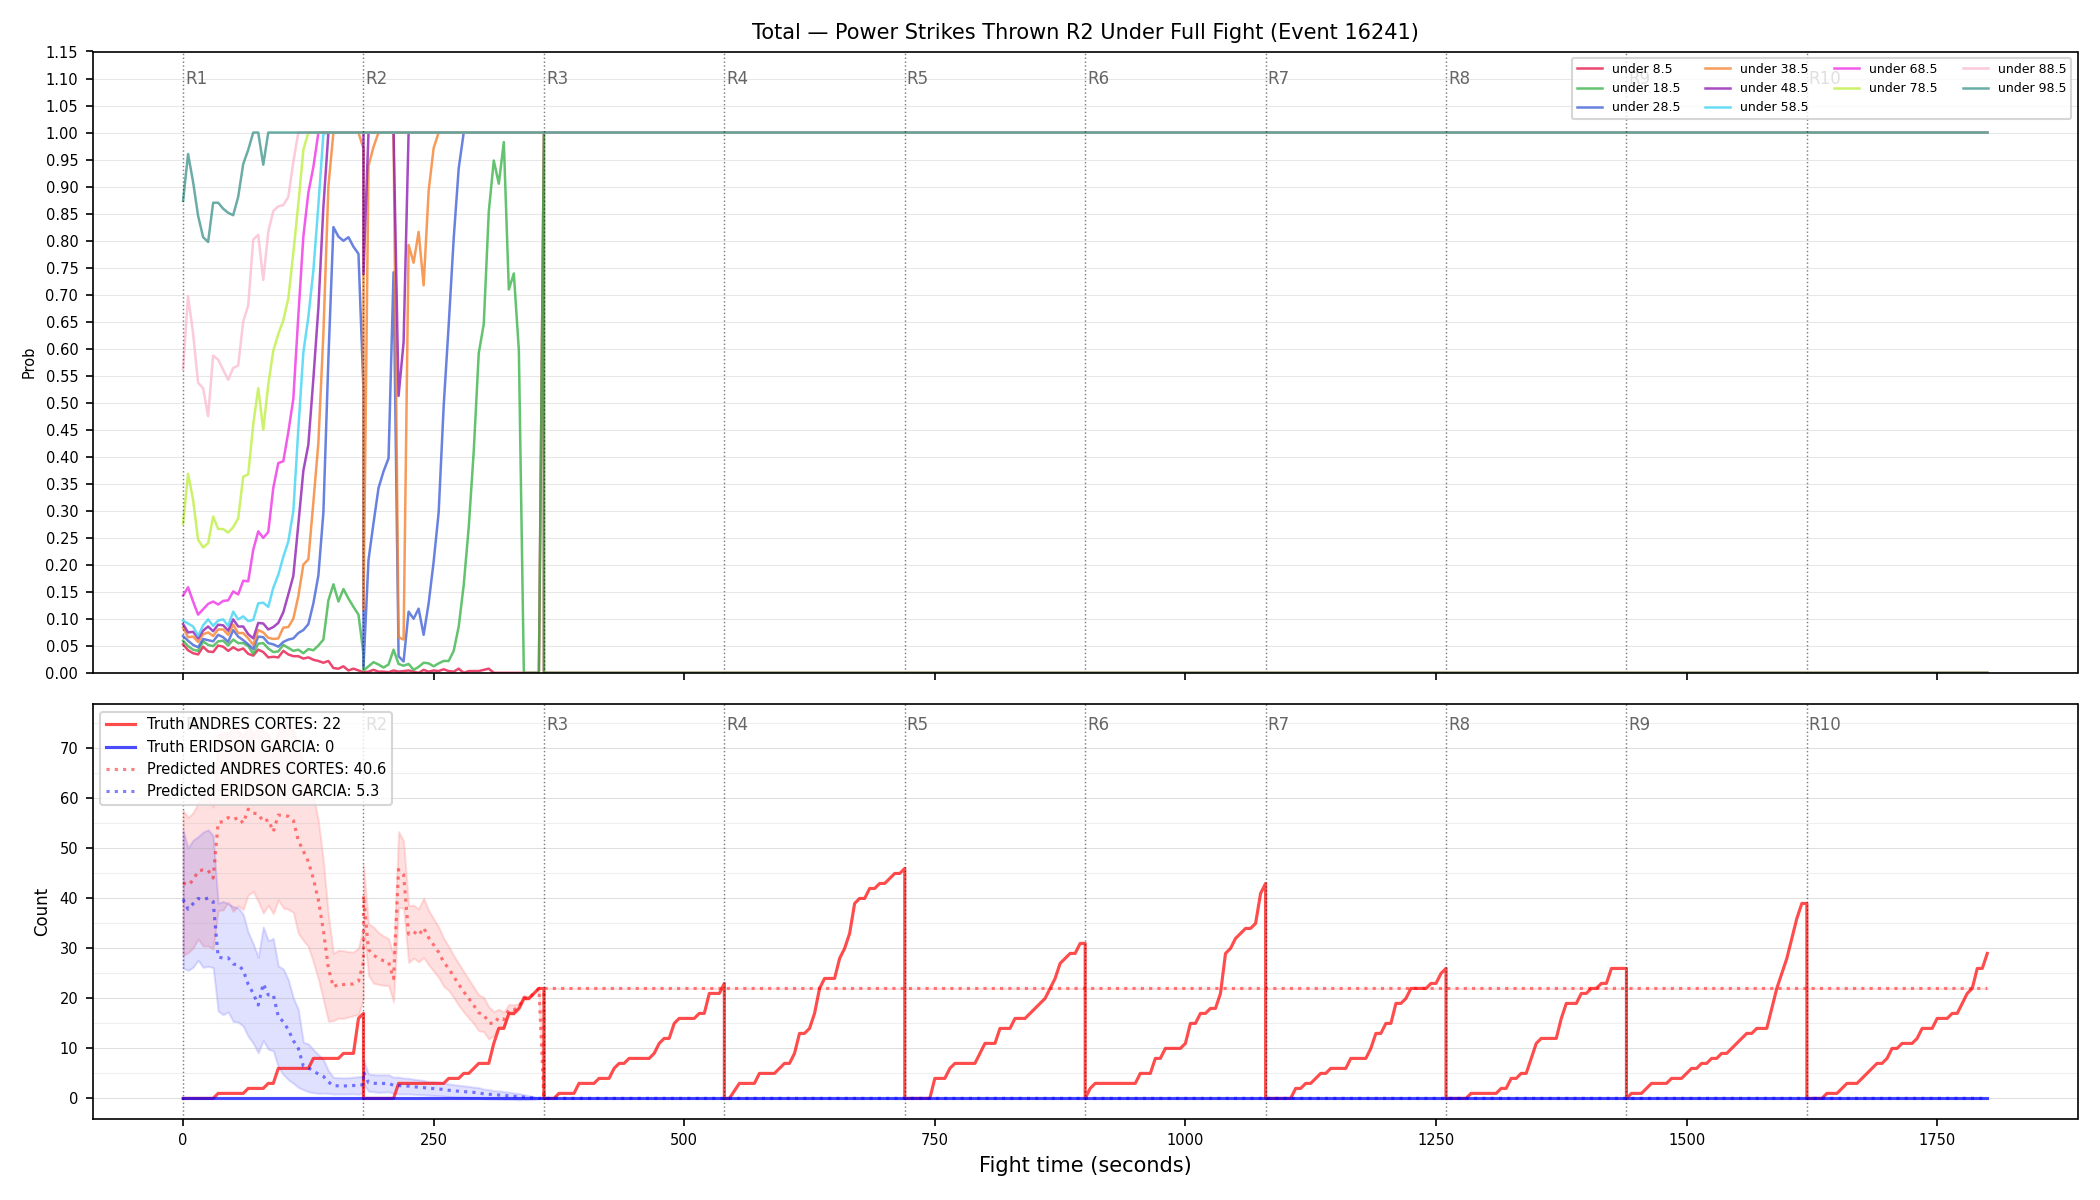The height and width of the screenshot is (1200, 2100).
Task: Click the 0.50 tick on the Prob axis
Action: click(x=62, y=403)
